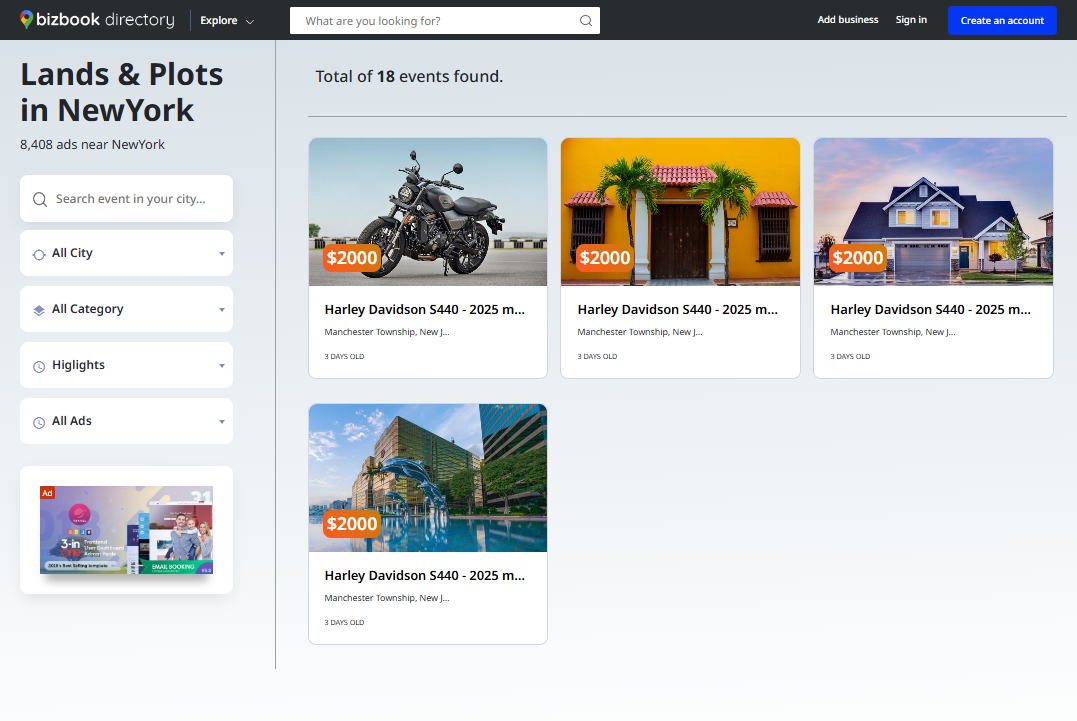This screenshot has width=1077, height=721.
Task: Click the clock icon next to All Ads
Action: point(38,421)
